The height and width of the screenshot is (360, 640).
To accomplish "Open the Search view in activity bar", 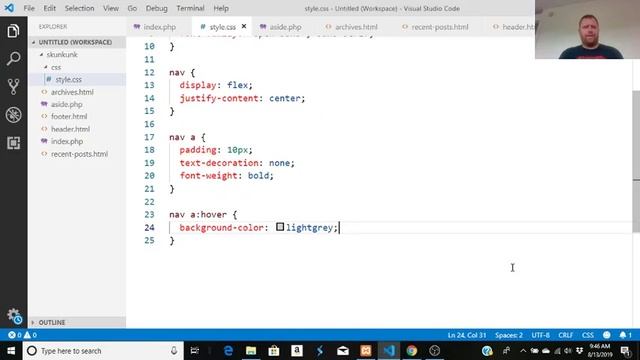I will pyautogui.click(x=13, y=59).
